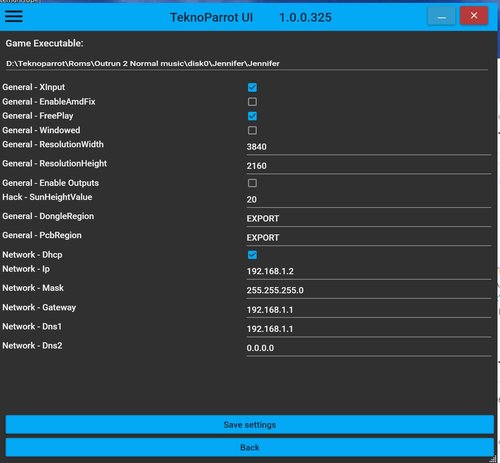Open the DongleRegion EXPORT dropdown

(x=369, y=219)
